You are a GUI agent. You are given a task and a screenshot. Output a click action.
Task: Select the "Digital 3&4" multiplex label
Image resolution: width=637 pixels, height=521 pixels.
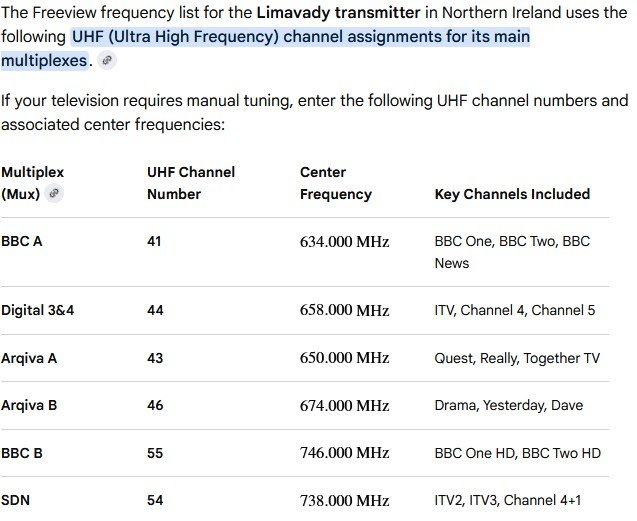(x=38, y=310)
